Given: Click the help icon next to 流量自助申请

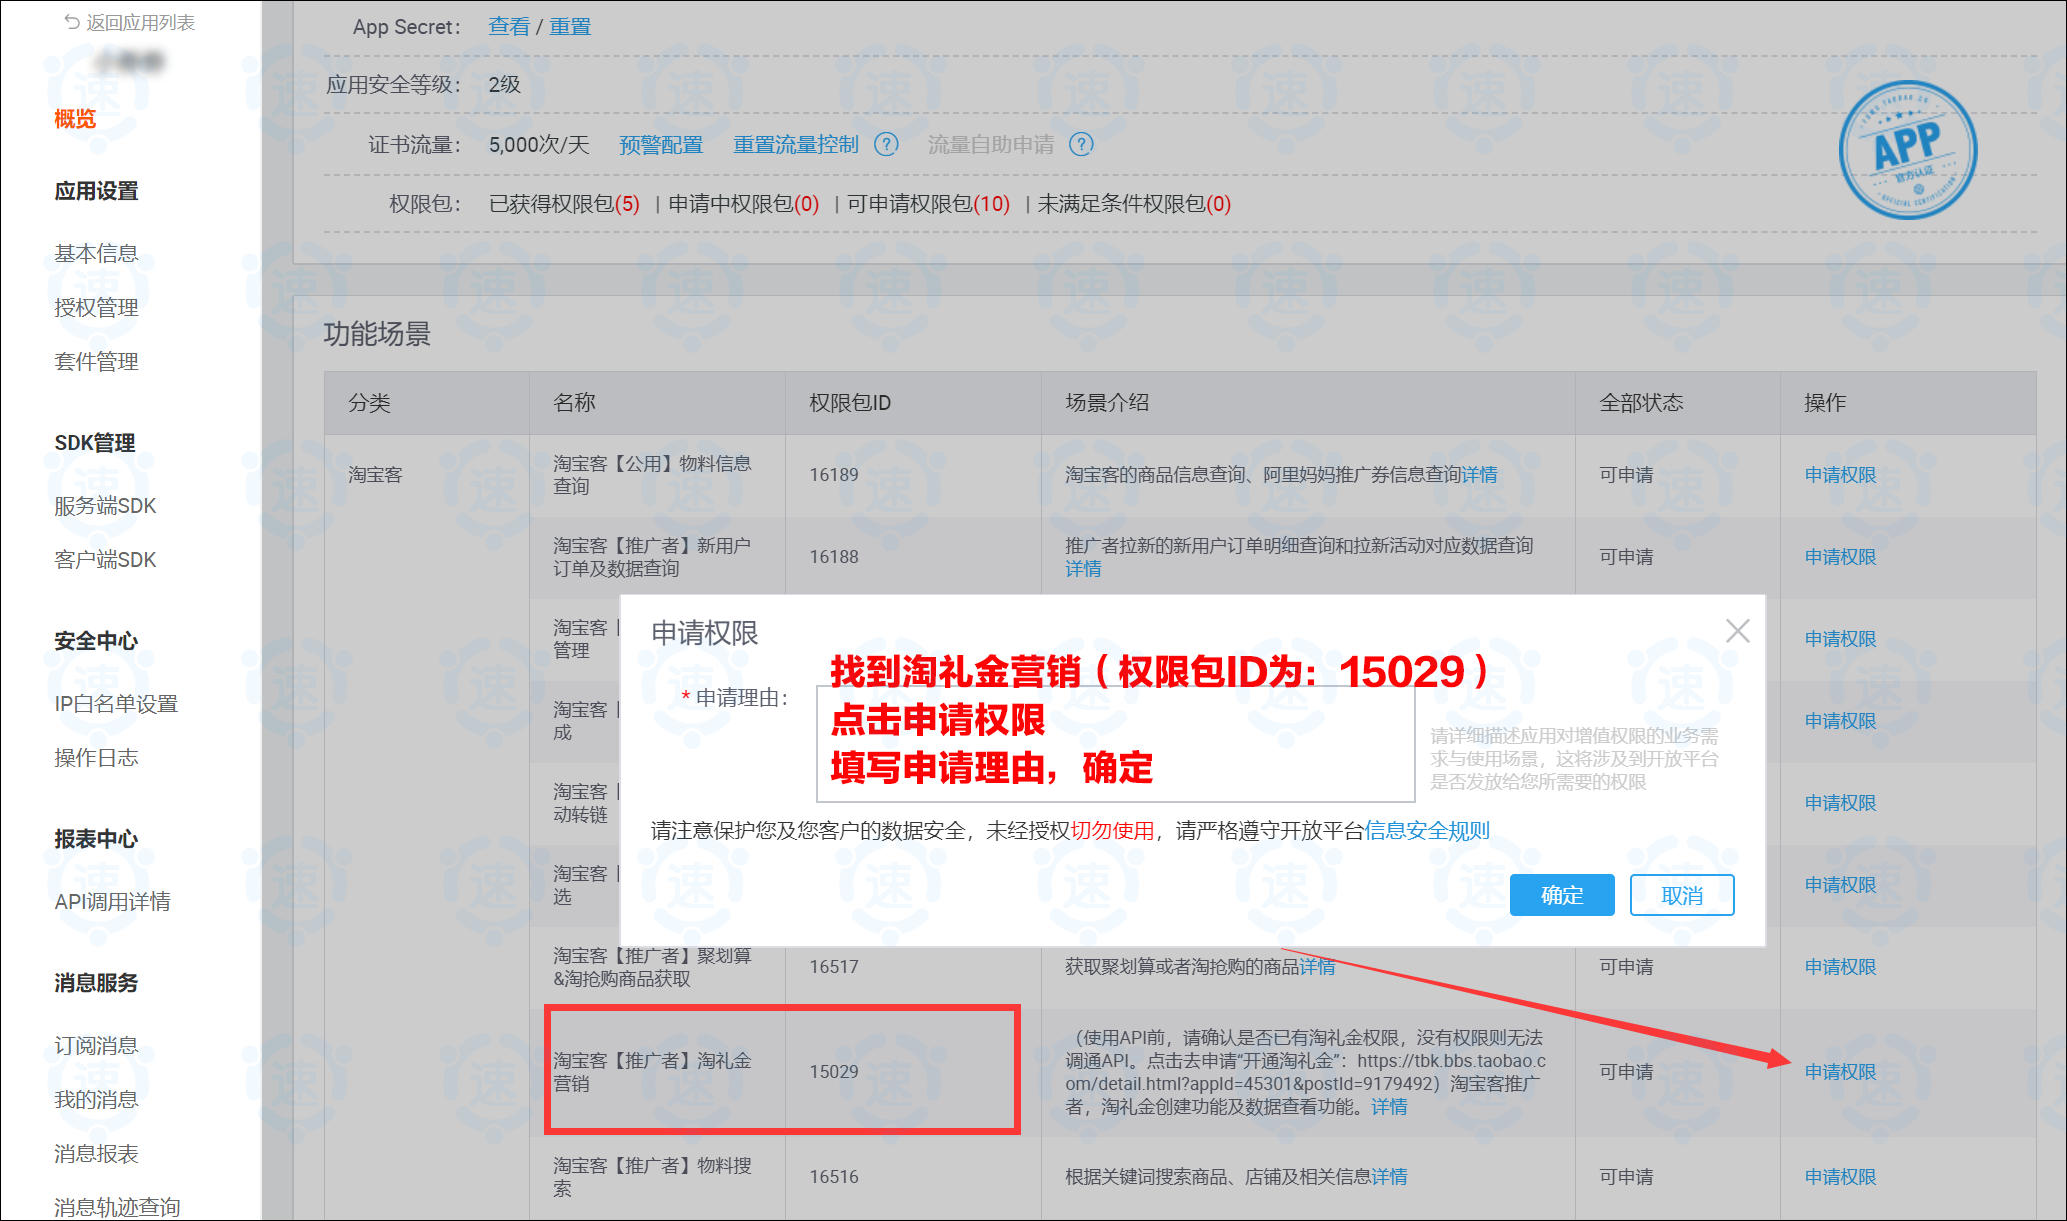Looking at the screenshot, I should pyautogui.click(x=1081, y=145).
